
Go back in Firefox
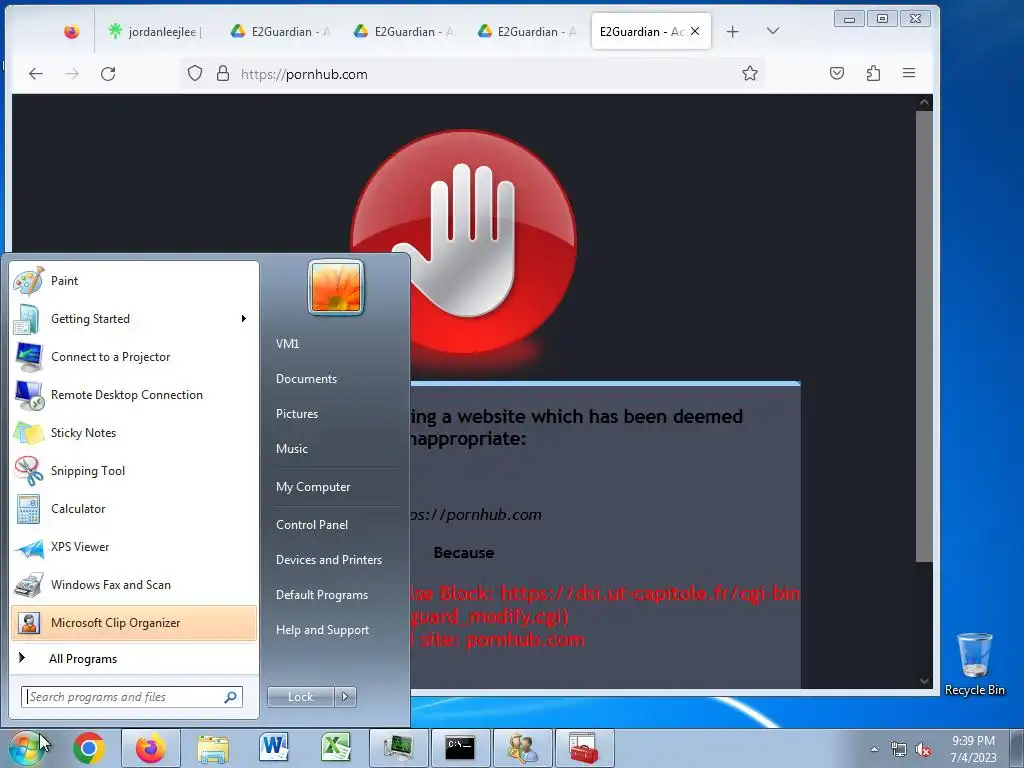pyautogui.click(x=36, y=74)
